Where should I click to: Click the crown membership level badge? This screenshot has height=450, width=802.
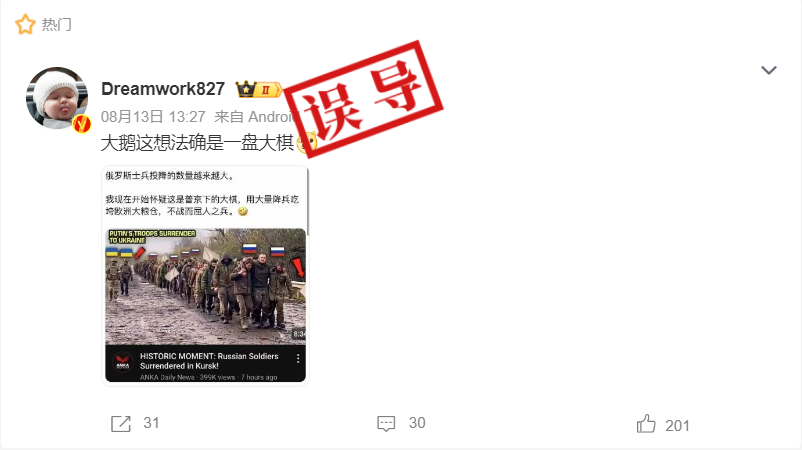(258, 89)
